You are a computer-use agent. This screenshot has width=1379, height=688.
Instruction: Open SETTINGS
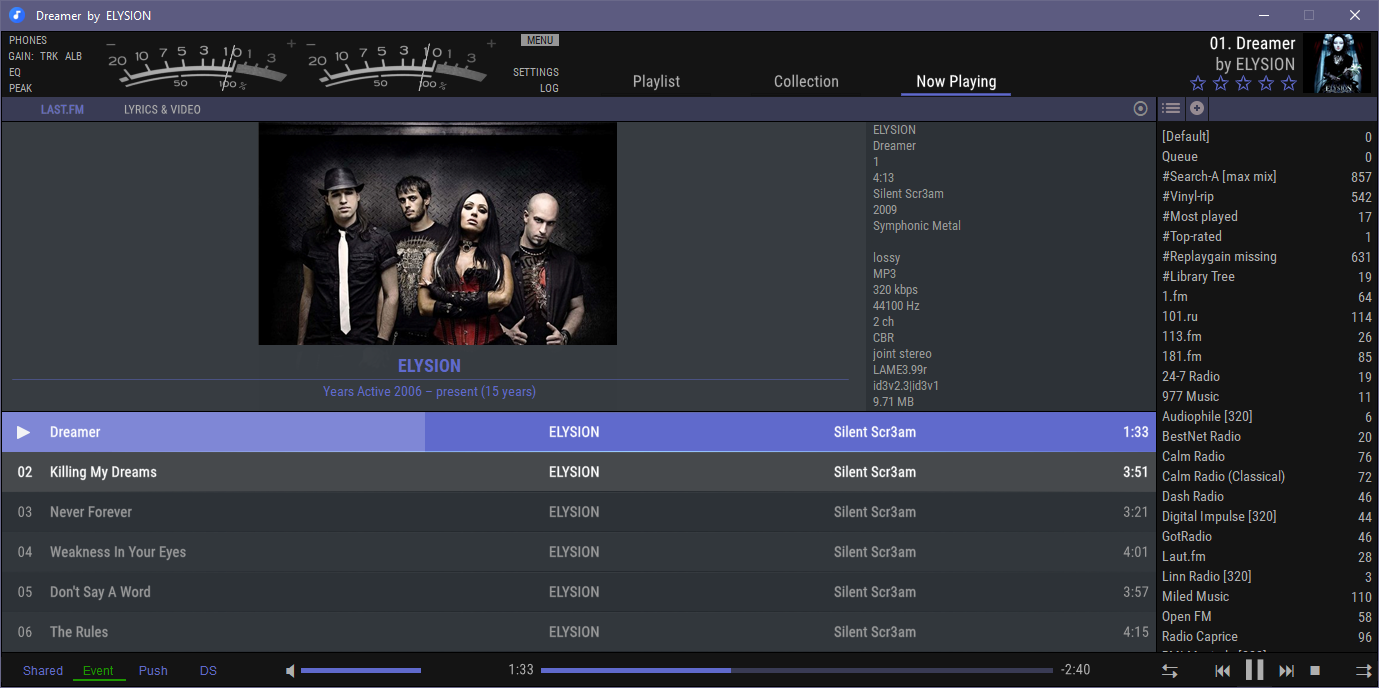[536, 72]
